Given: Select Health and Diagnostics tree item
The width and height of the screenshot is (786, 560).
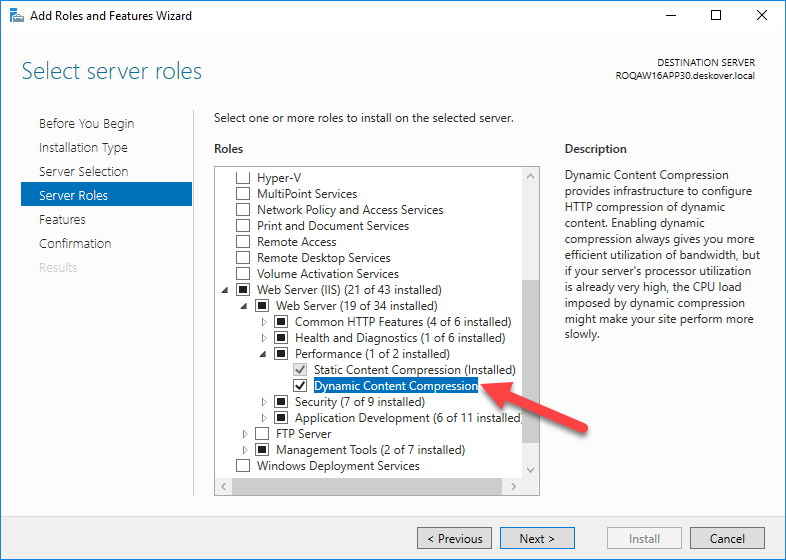Looking at the screenshot, I should 385,338.
